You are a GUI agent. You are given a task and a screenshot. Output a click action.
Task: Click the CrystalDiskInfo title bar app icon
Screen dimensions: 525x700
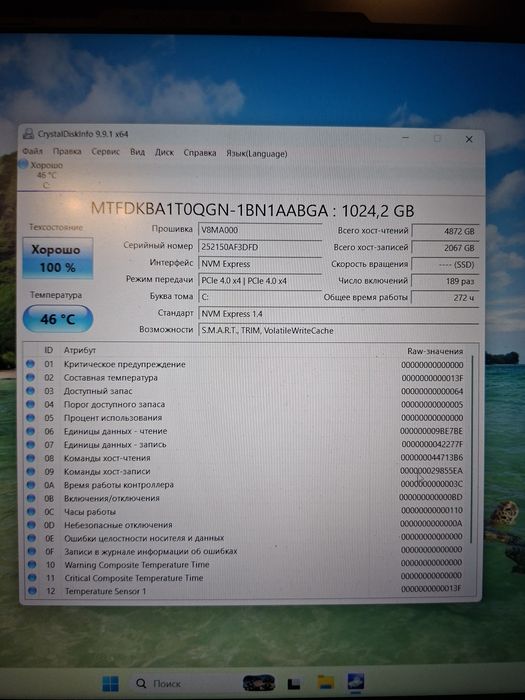click(28, 133)
